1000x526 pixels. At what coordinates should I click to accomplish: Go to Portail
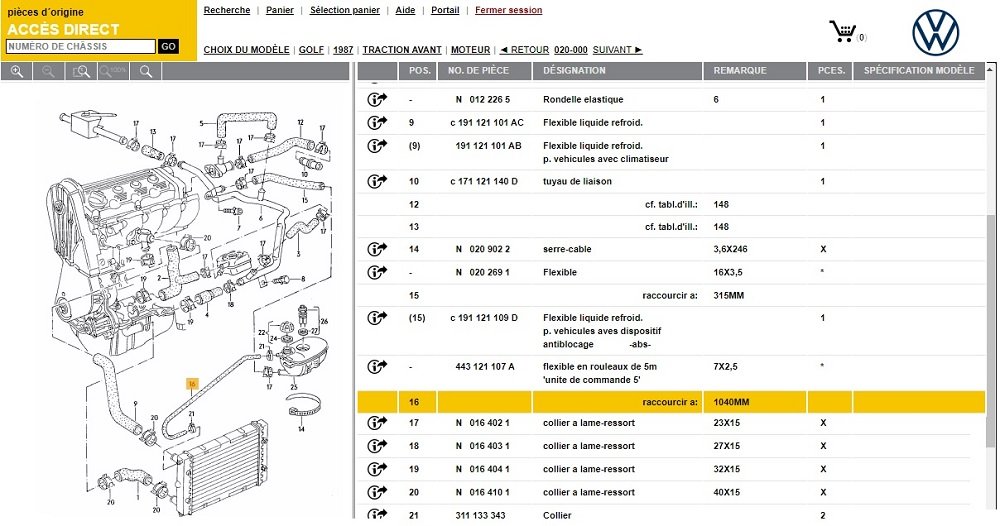pos(445,10)
